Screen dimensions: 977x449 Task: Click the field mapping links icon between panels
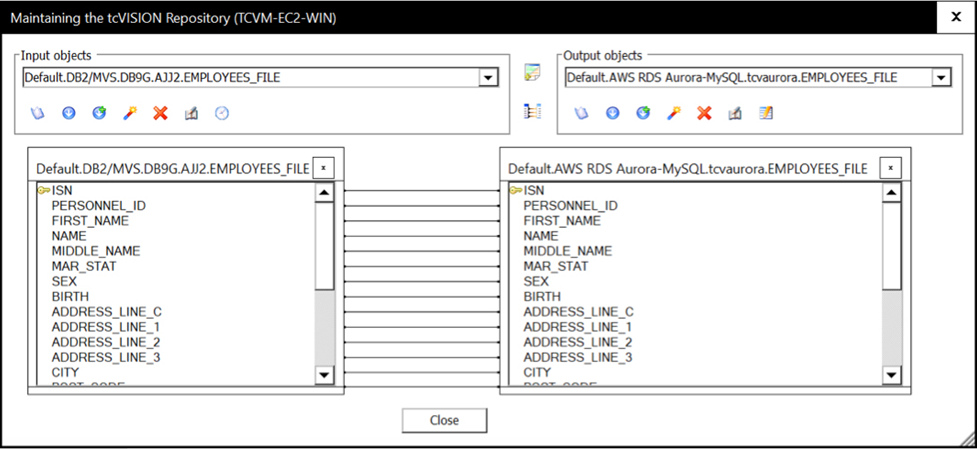coord(532,111)
